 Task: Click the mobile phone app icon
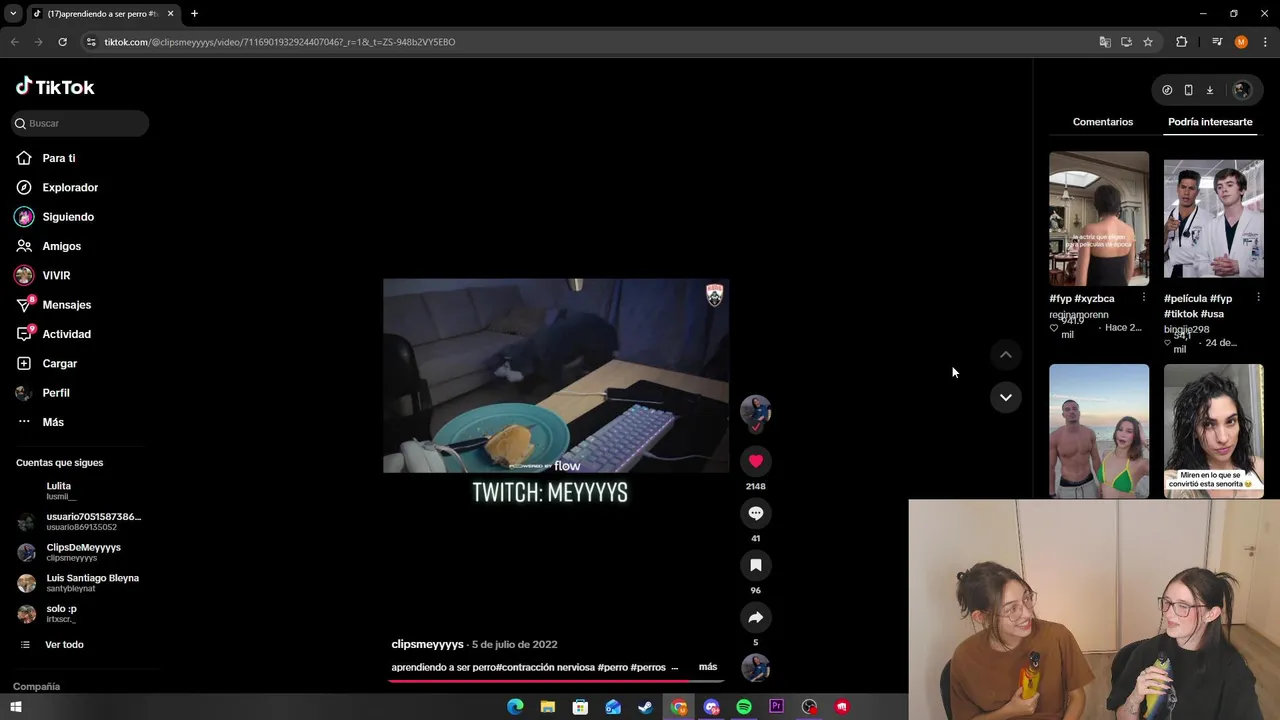coord(1188,90)
